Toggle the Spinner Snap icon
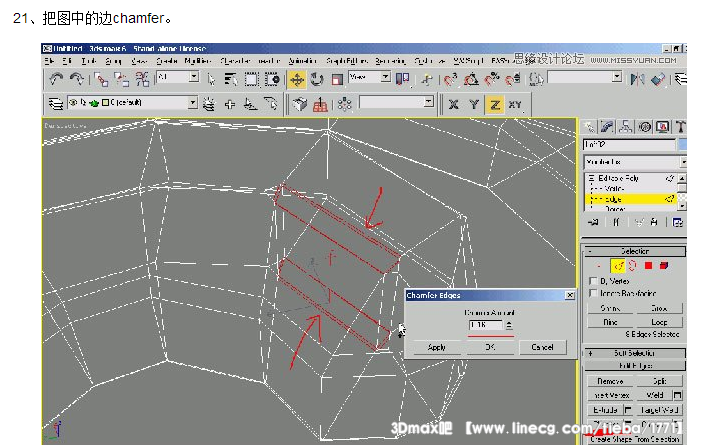Screen dimensions: 712x445 coord(512,79)
